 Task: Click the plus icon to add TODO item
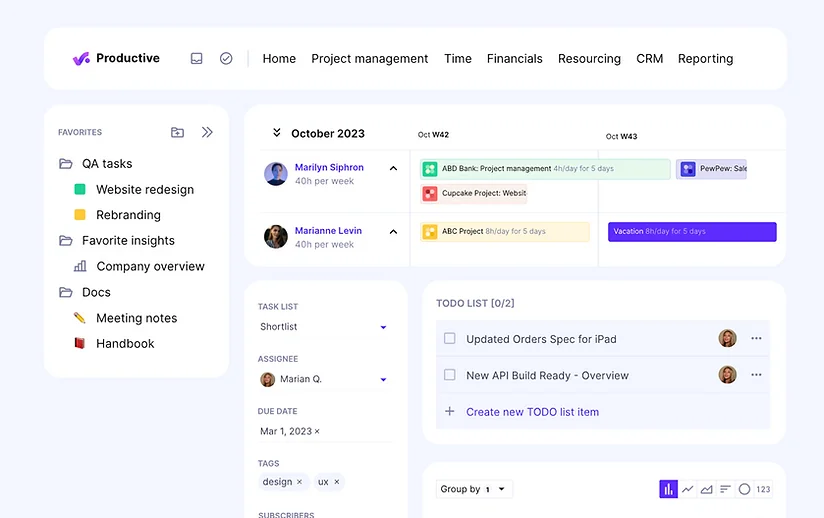450,411
